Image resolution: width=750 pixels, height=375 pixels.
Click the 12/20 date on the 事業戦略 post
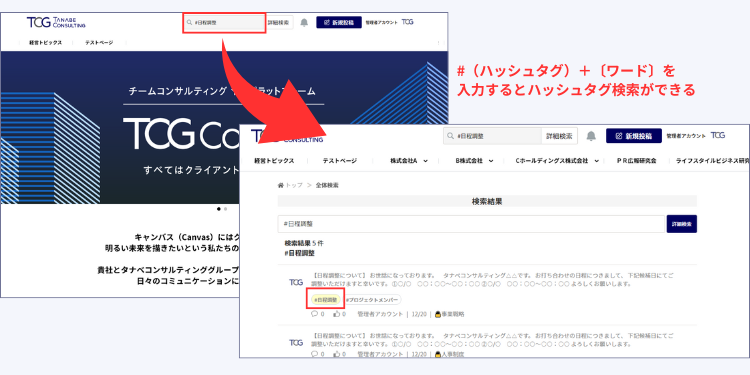(419, 314)
